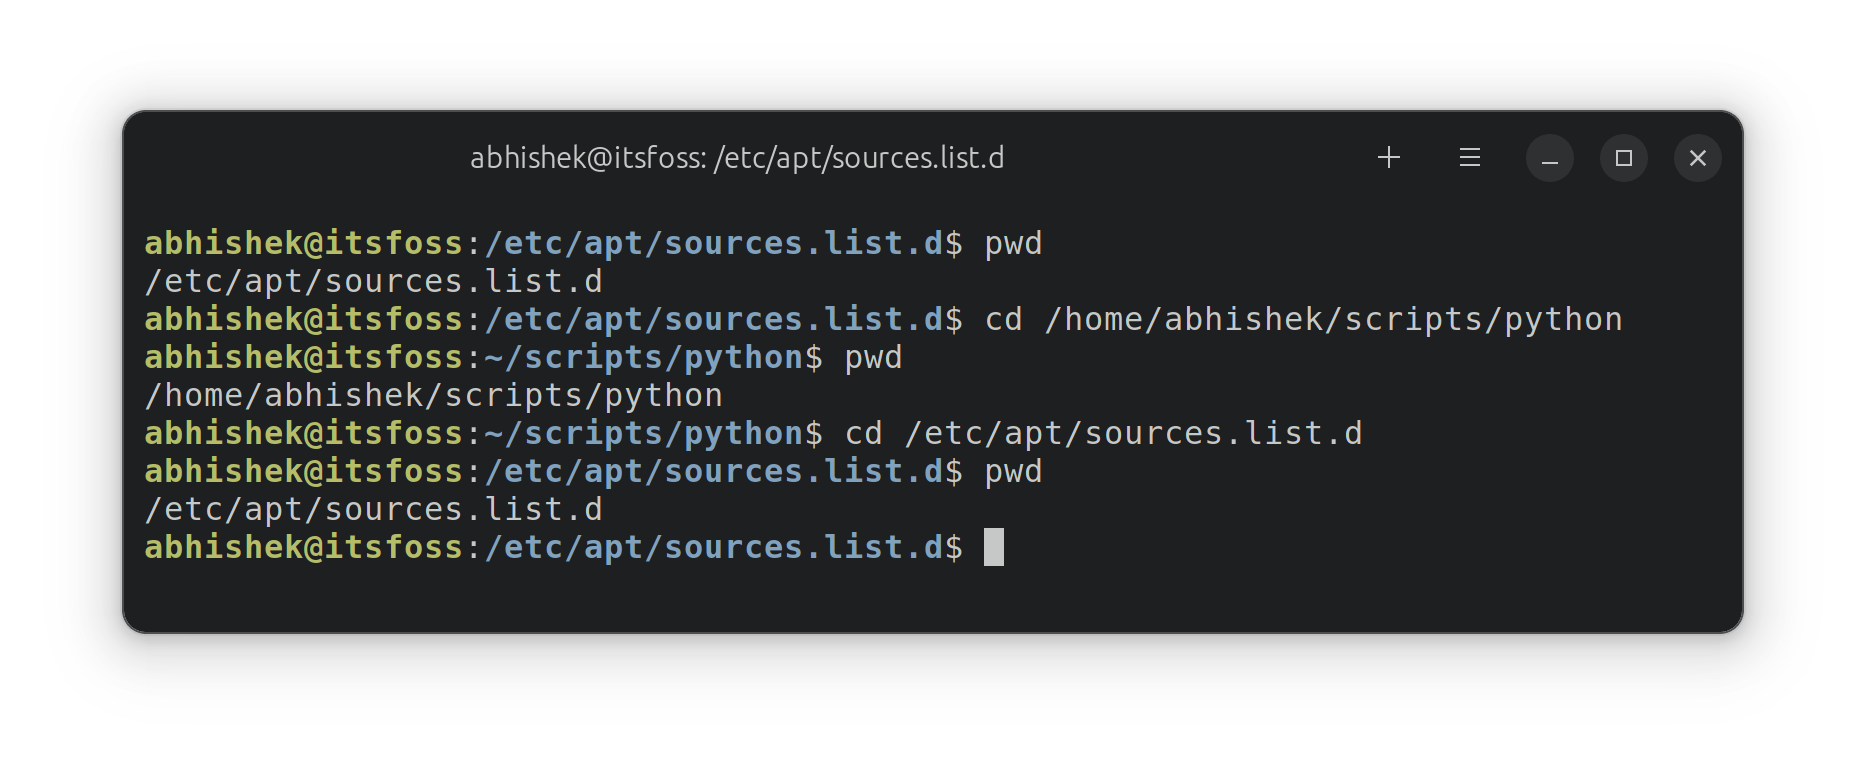Click abhishek@itsfoss on the first prompt line
This screenshot has height=768, width=1866.
[304, 244]
